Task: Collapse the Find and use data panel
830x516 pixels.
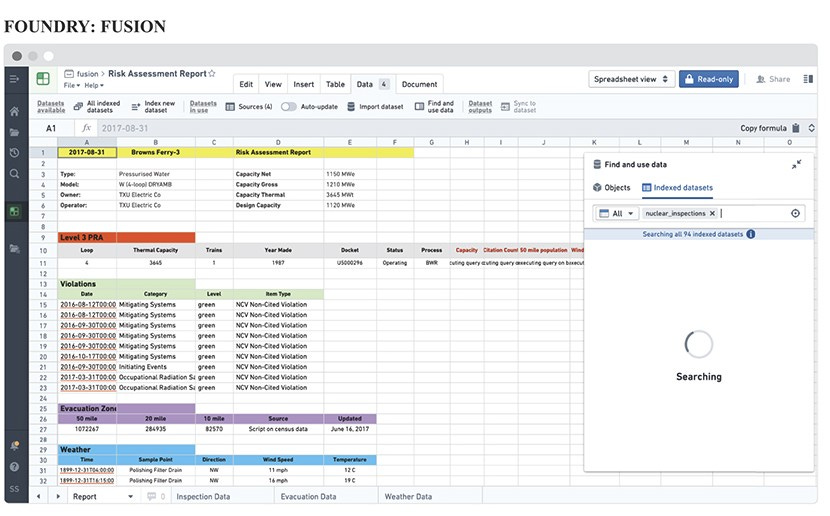Action: coord(796,165)
